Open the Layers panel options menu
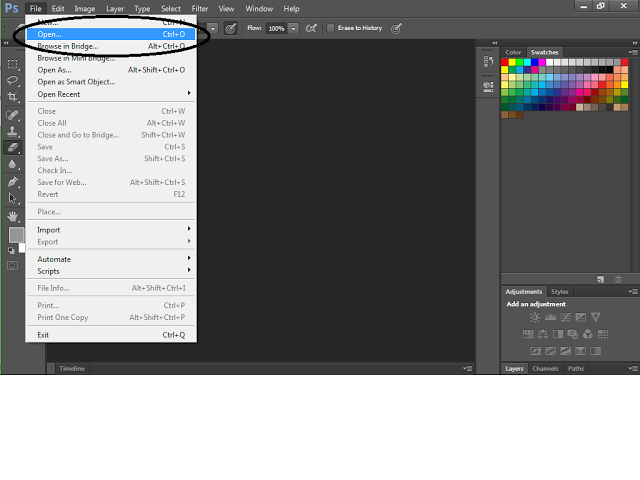Screen dimensions: 640x480 click(633, 368)
